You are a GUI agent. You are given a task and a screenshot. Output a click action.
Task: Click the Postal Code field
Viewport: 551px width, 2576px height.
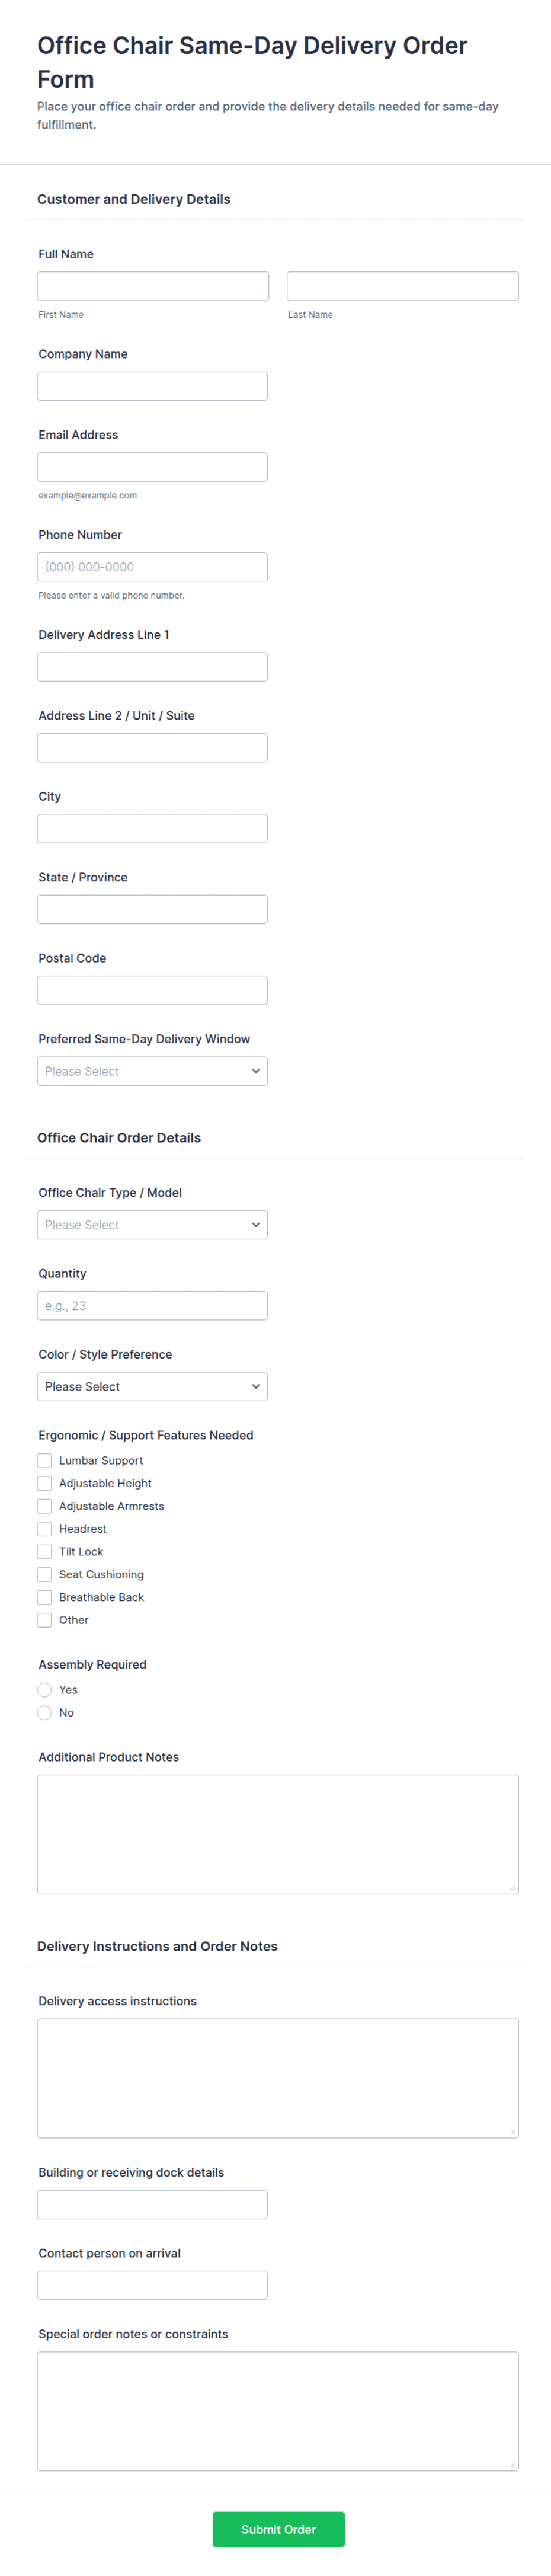(x=152, y=990)
